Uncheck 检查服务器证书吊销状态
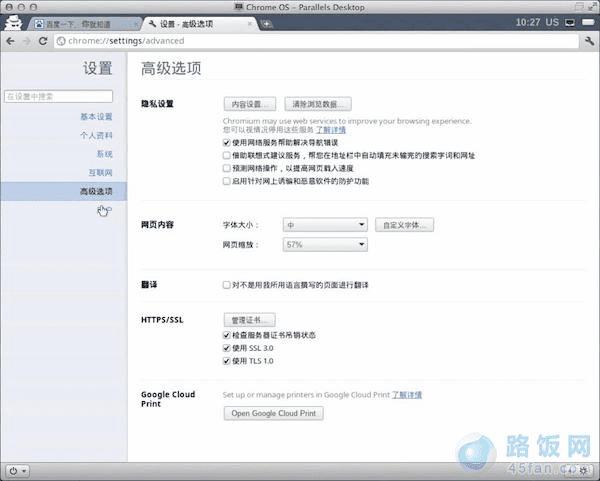600x481 pixels. [x=227, y=335]
